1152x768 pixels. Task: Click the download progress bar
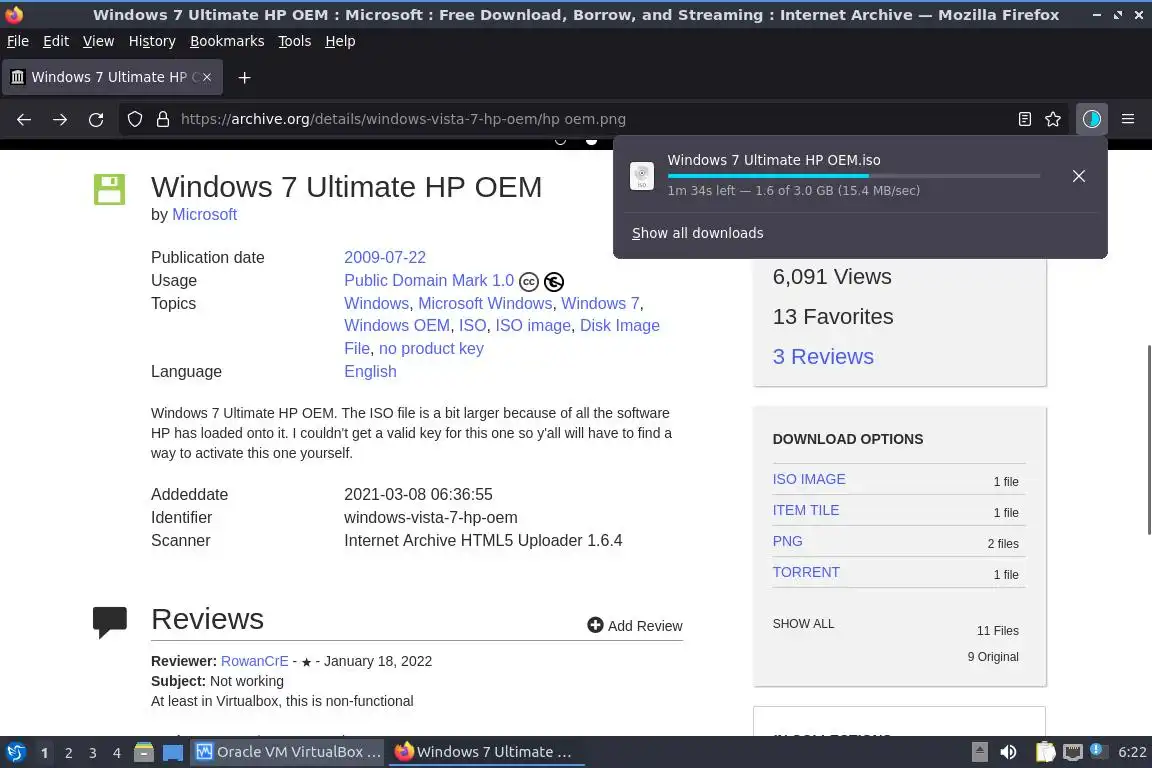point(854,176)
